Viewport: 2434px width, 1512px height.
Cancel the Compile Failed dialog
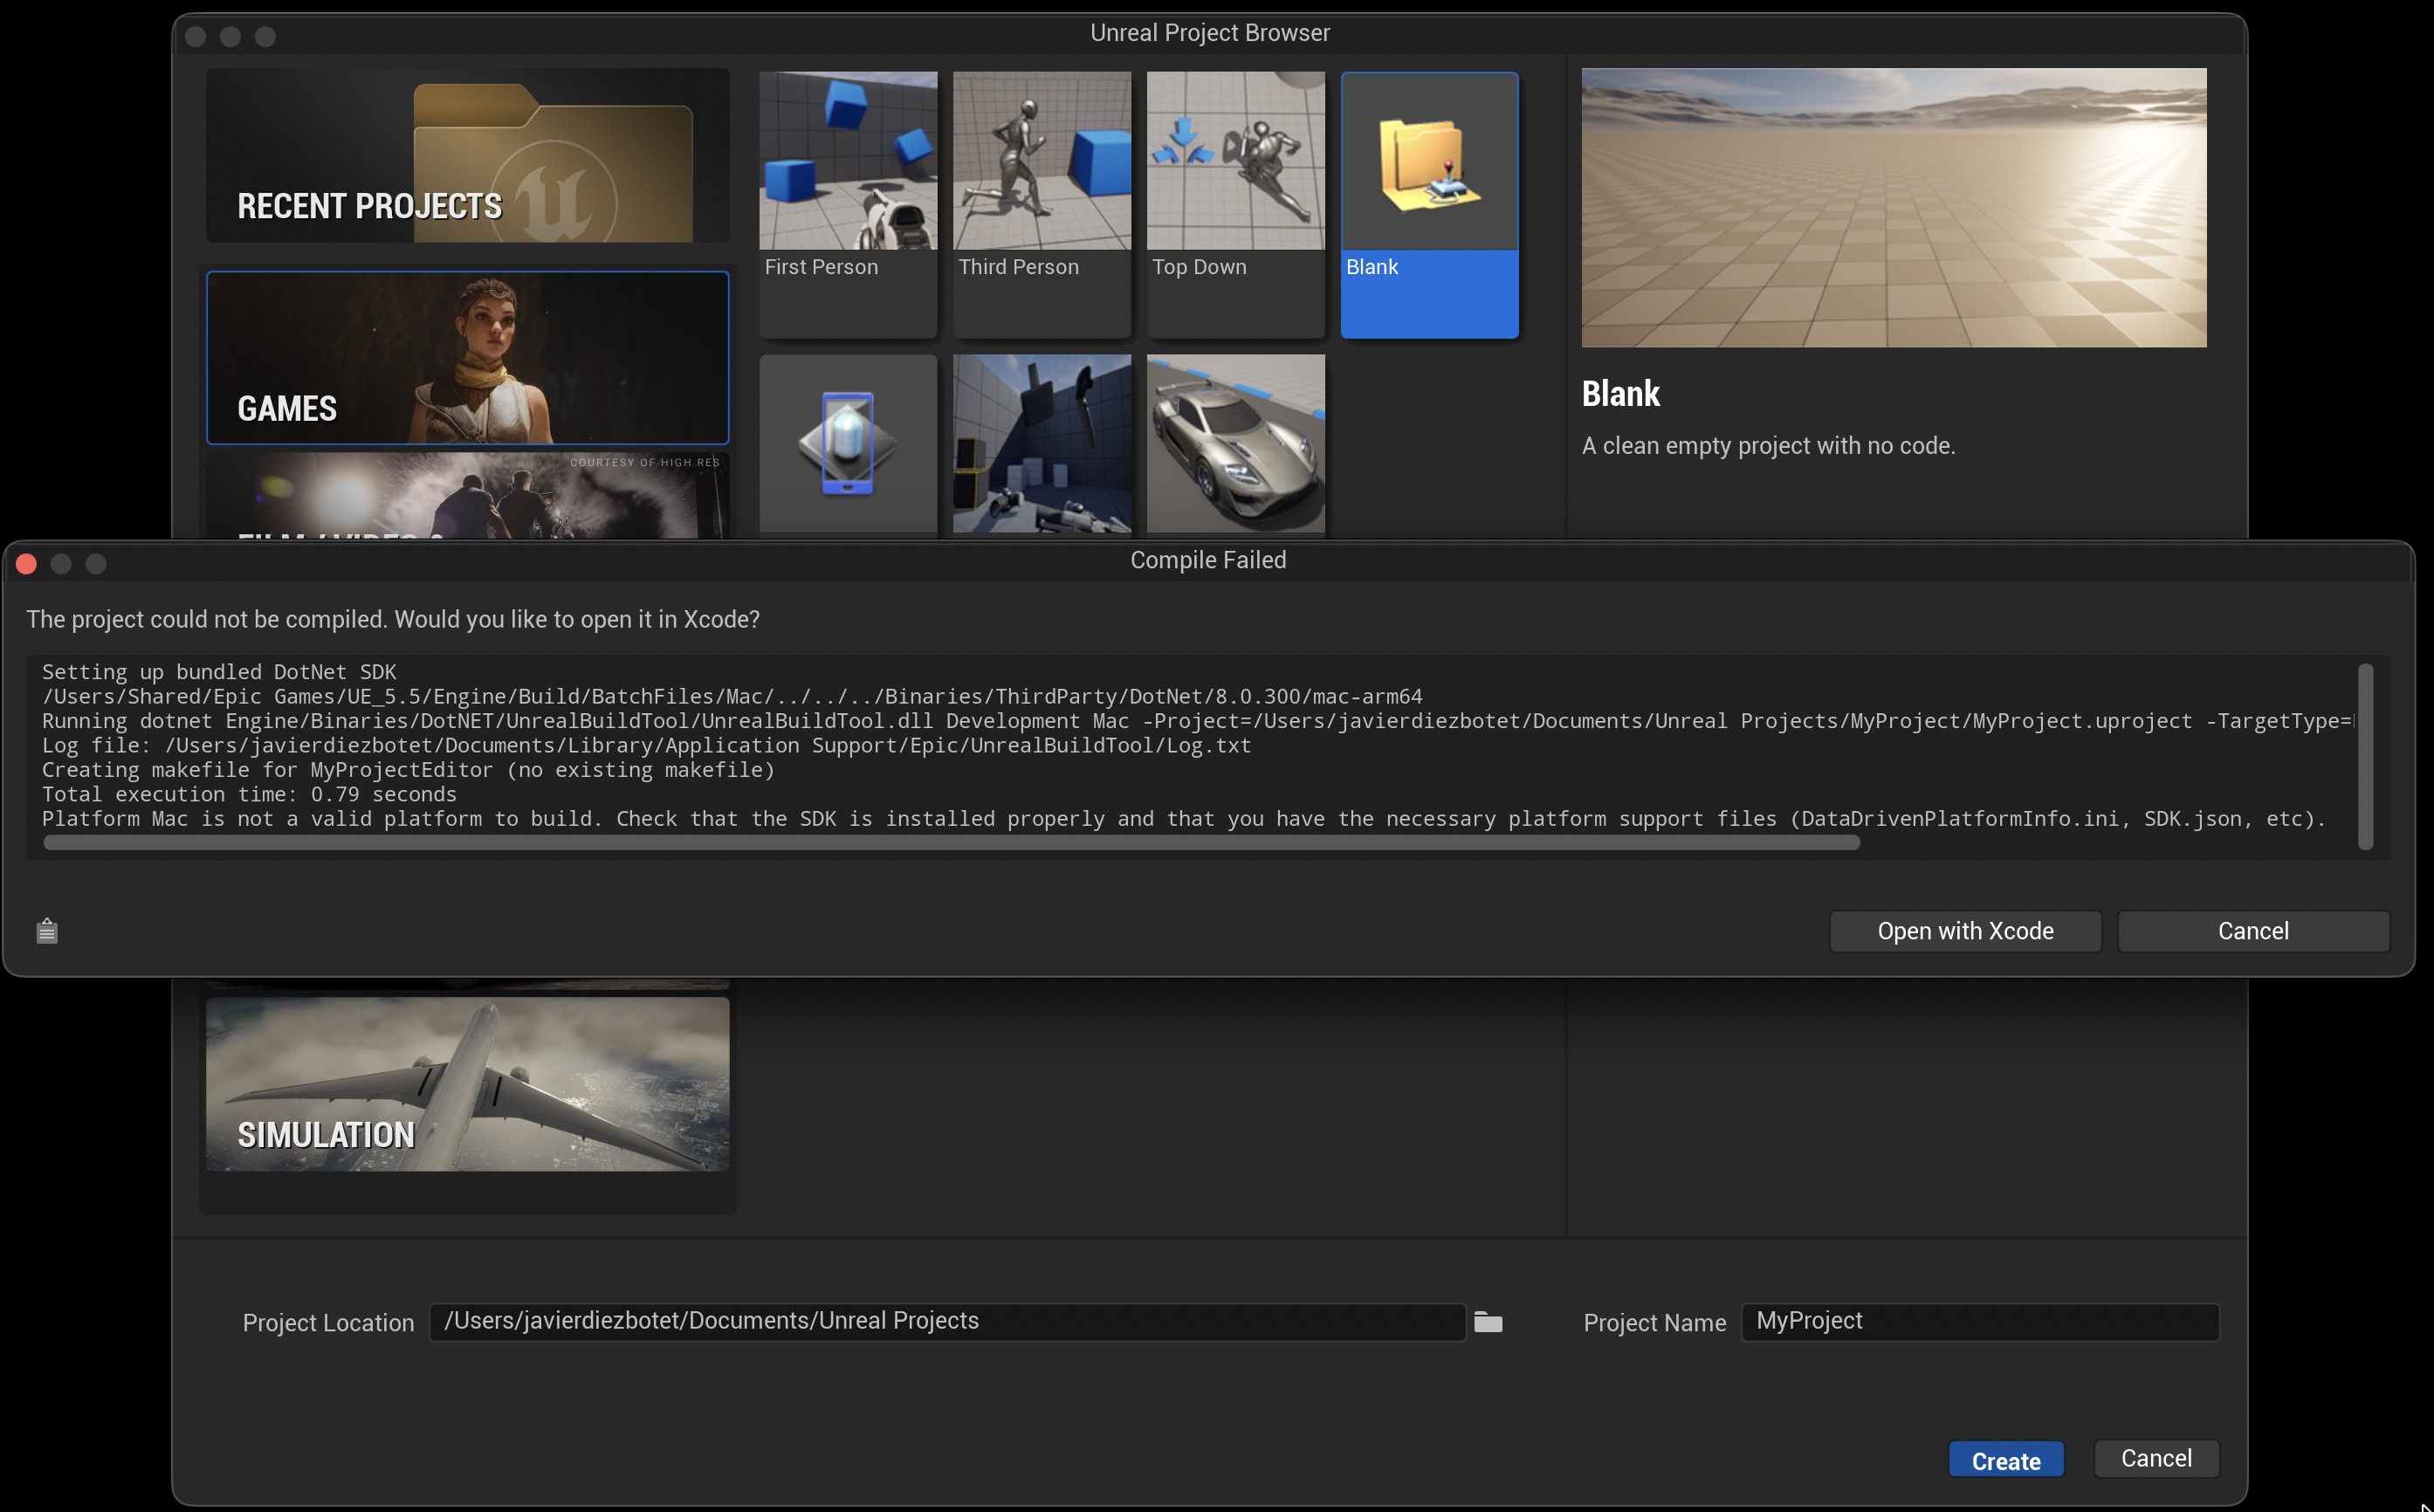tap(2253, 931)
